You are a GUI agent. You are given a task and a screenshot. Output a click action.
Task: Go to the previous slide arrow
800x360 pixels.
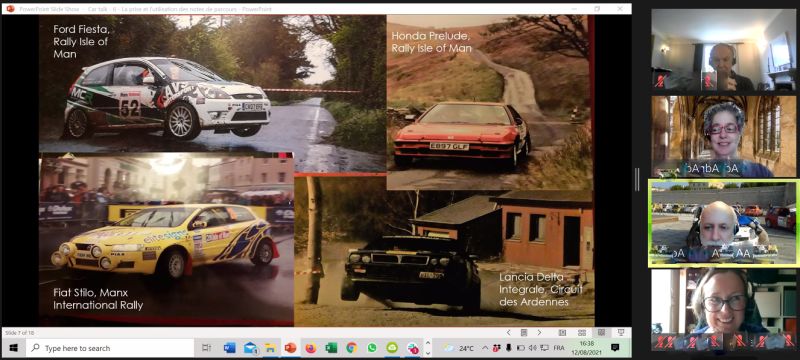[509, 332]
